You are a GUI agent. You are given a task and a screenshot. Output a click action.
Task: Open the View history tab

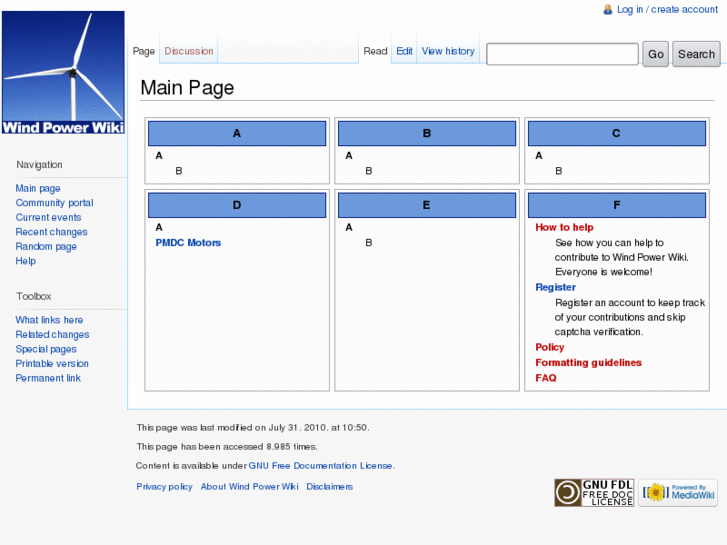448,51
